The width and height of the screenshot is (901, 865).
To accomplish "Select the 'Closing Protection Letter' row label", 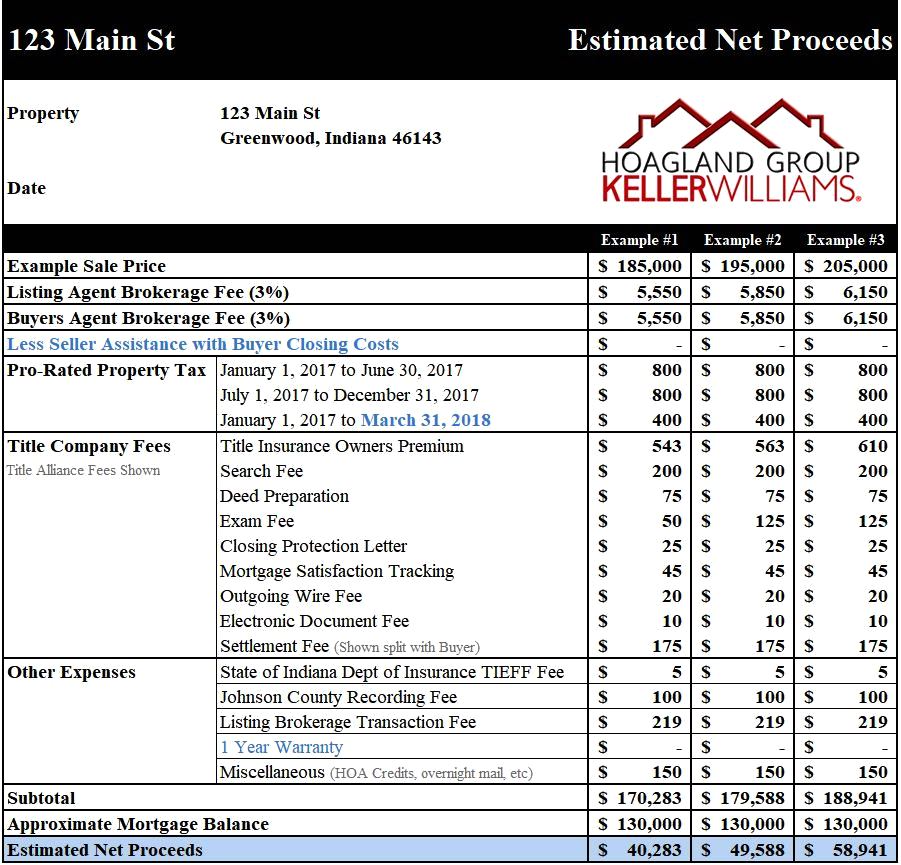I will (314, 546).
